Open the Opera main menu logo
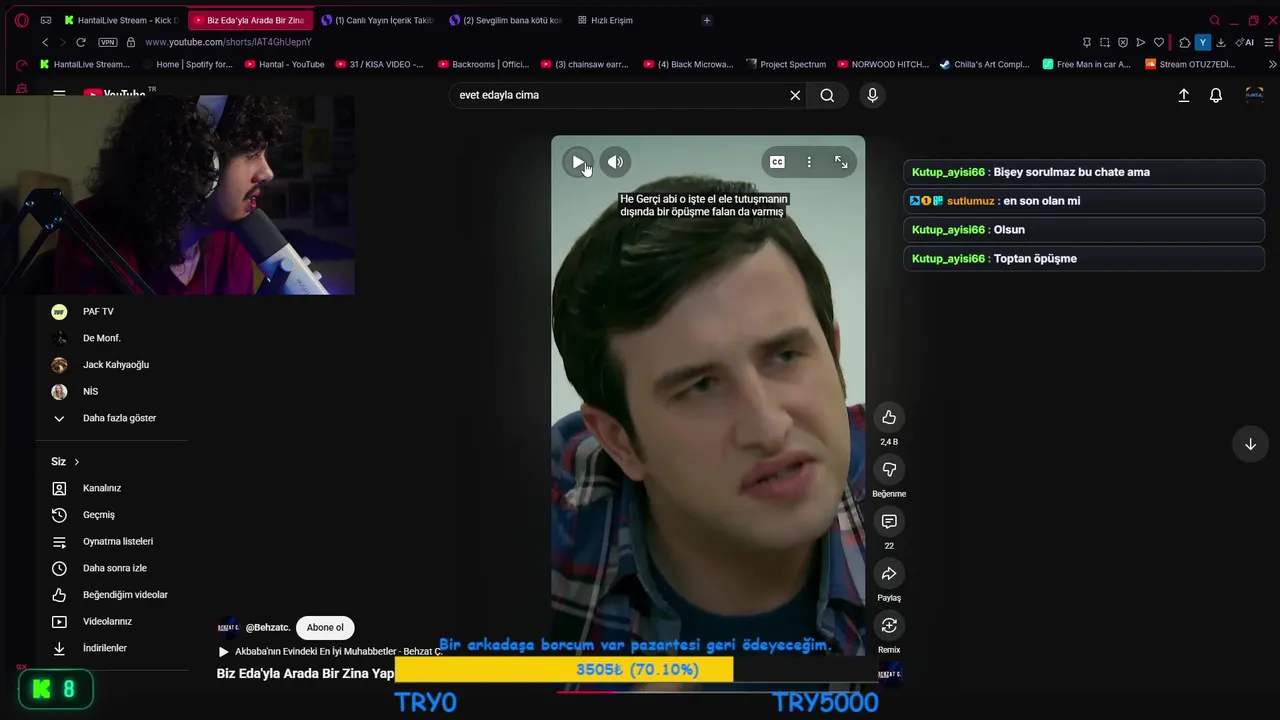This screenshot has width=1280, height=720. tap(22, 20)
